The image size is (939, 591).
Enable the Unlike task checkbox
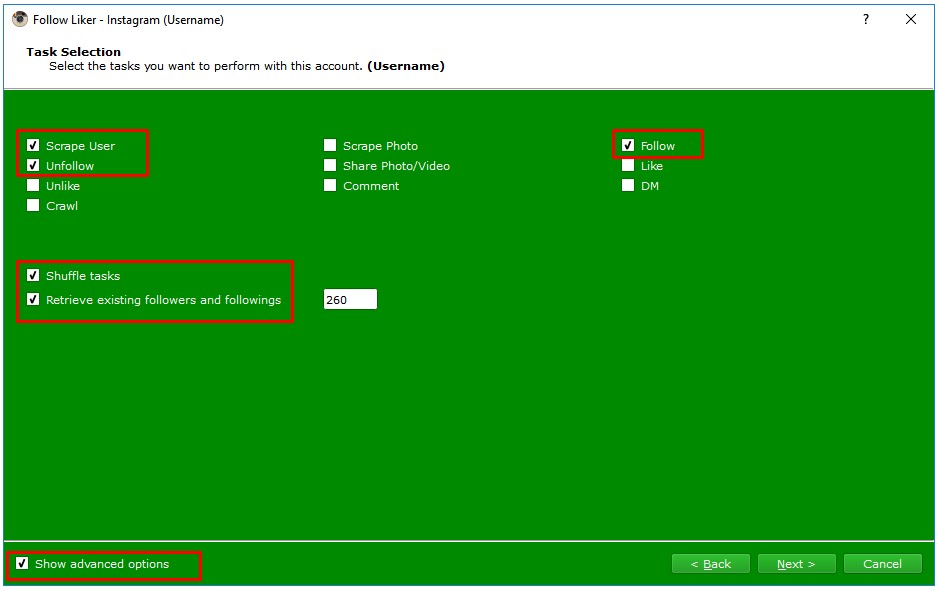(x=33, y=186)
